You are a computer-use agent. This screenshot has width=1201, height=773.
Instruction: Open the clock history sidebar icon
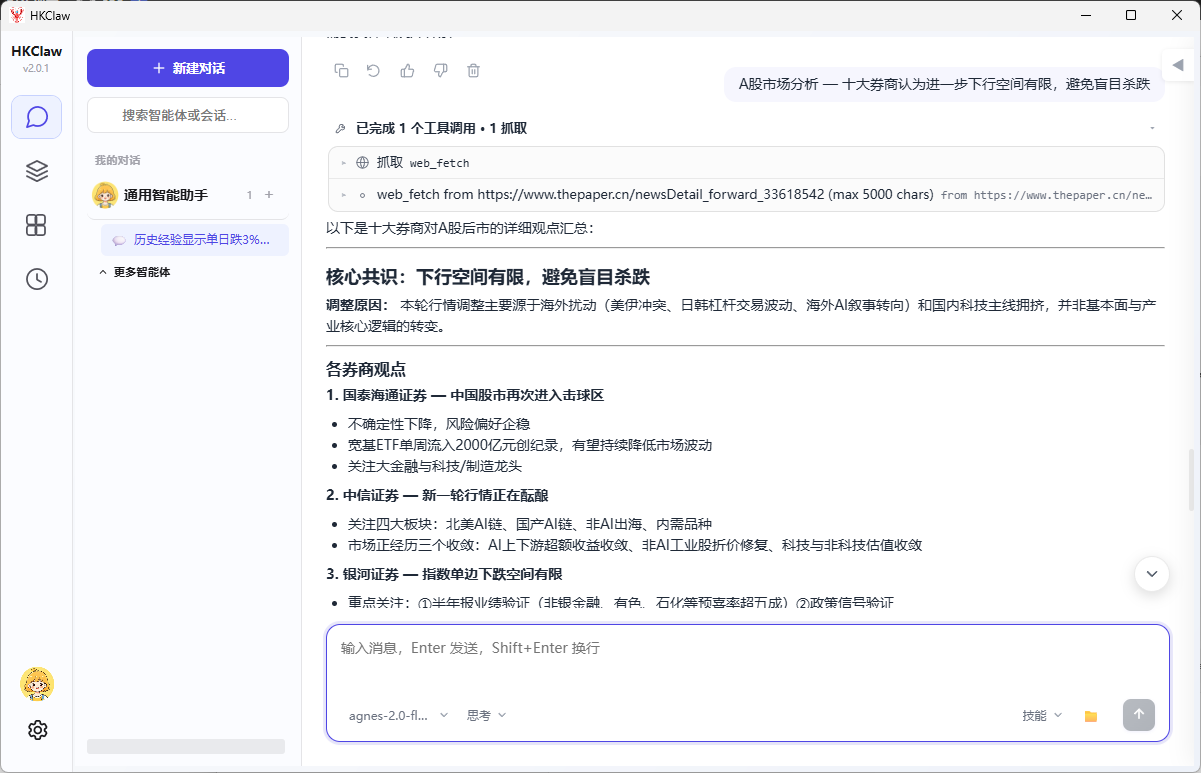[x=37, y=279]
